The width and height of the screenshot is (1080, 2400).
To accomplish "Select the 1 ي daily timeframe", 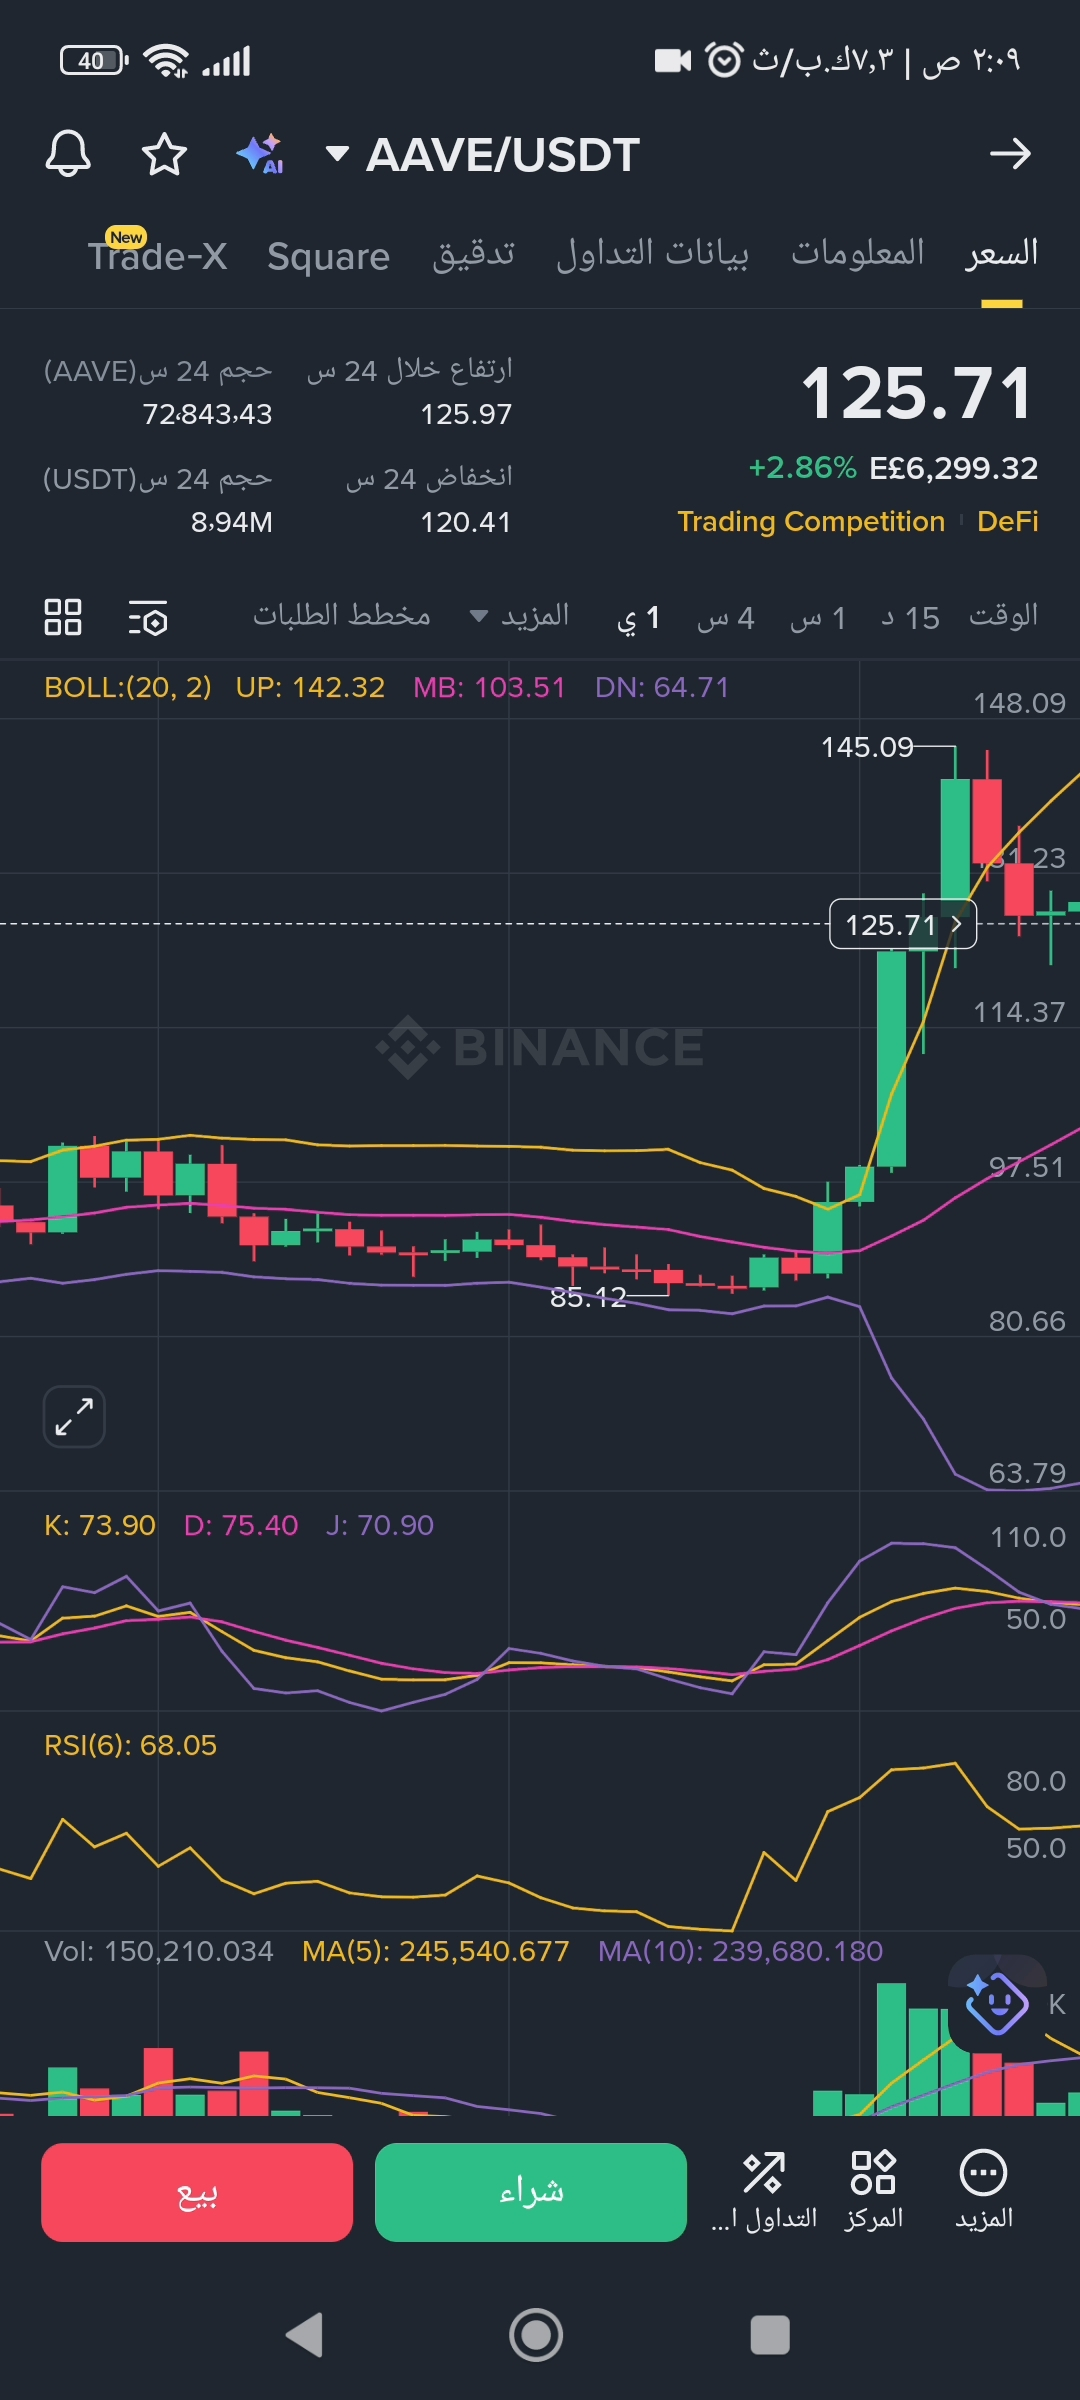I will coord(638,618).
